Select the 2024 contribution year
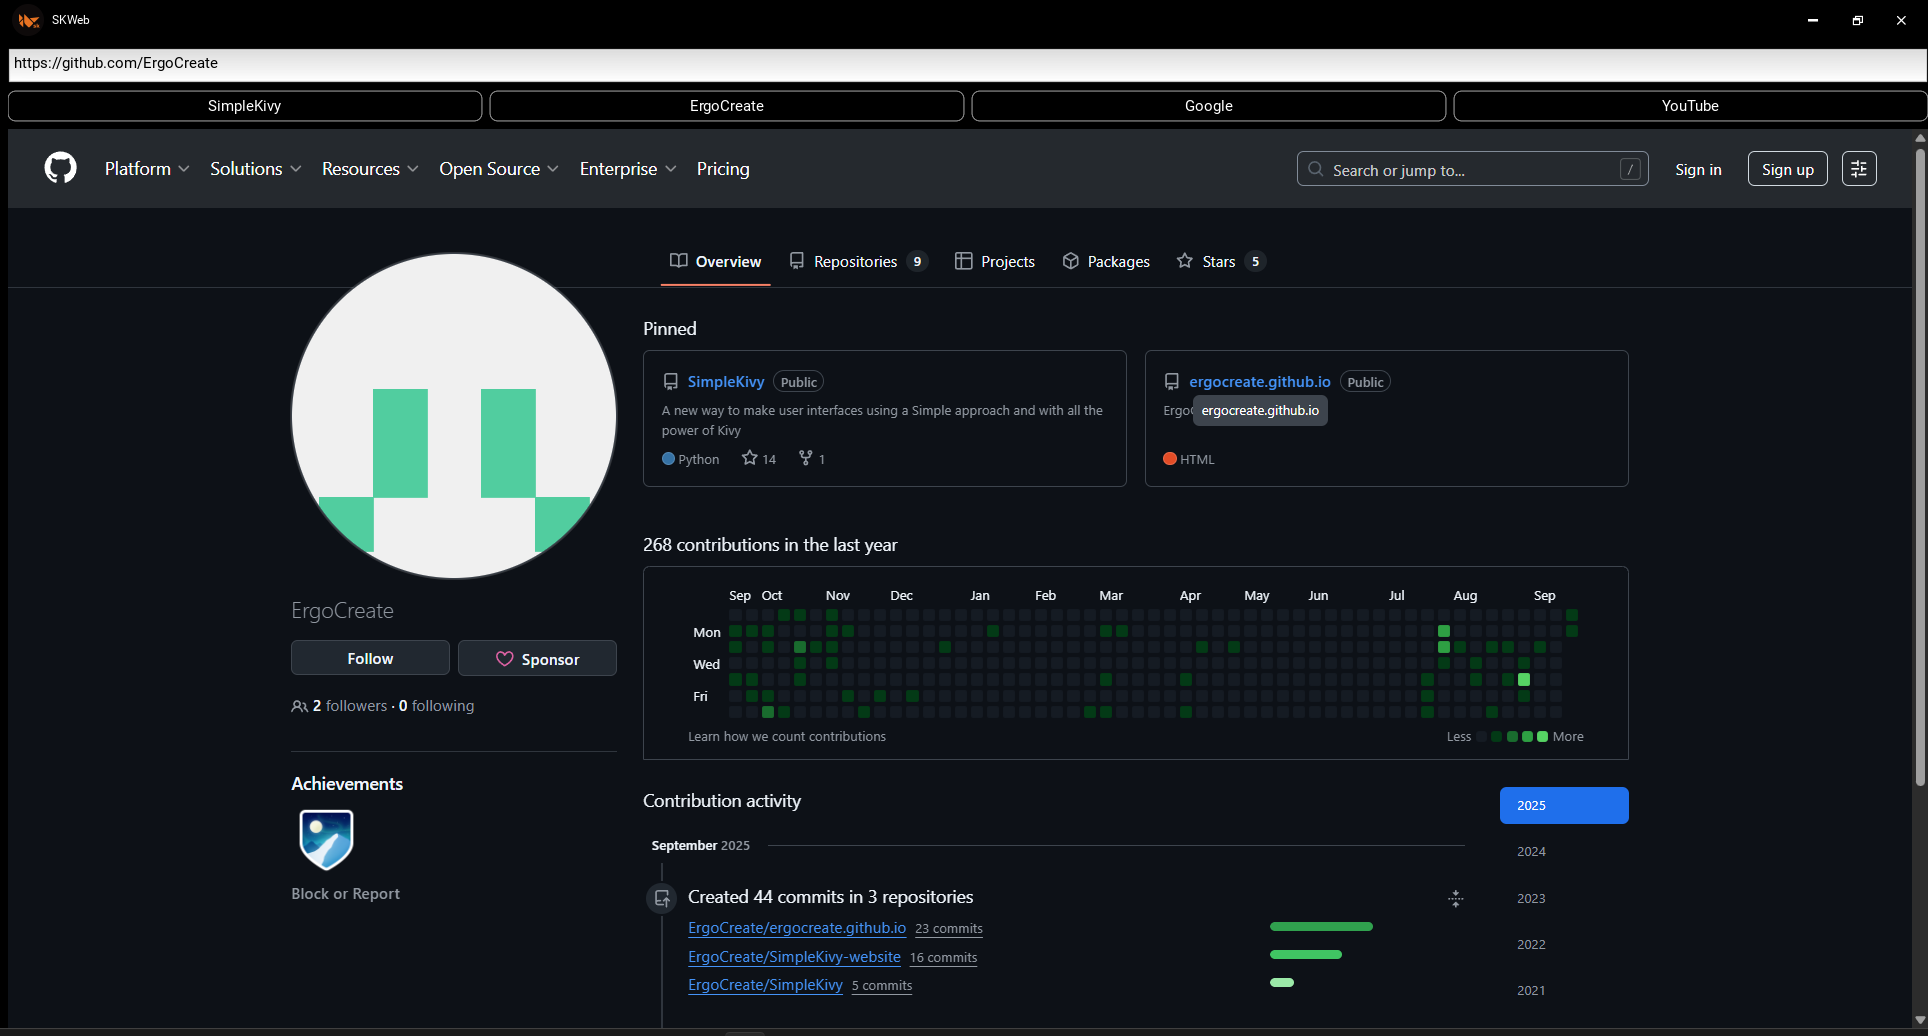Screen dimensions: 1928x1036 [x=1531, y=852]
